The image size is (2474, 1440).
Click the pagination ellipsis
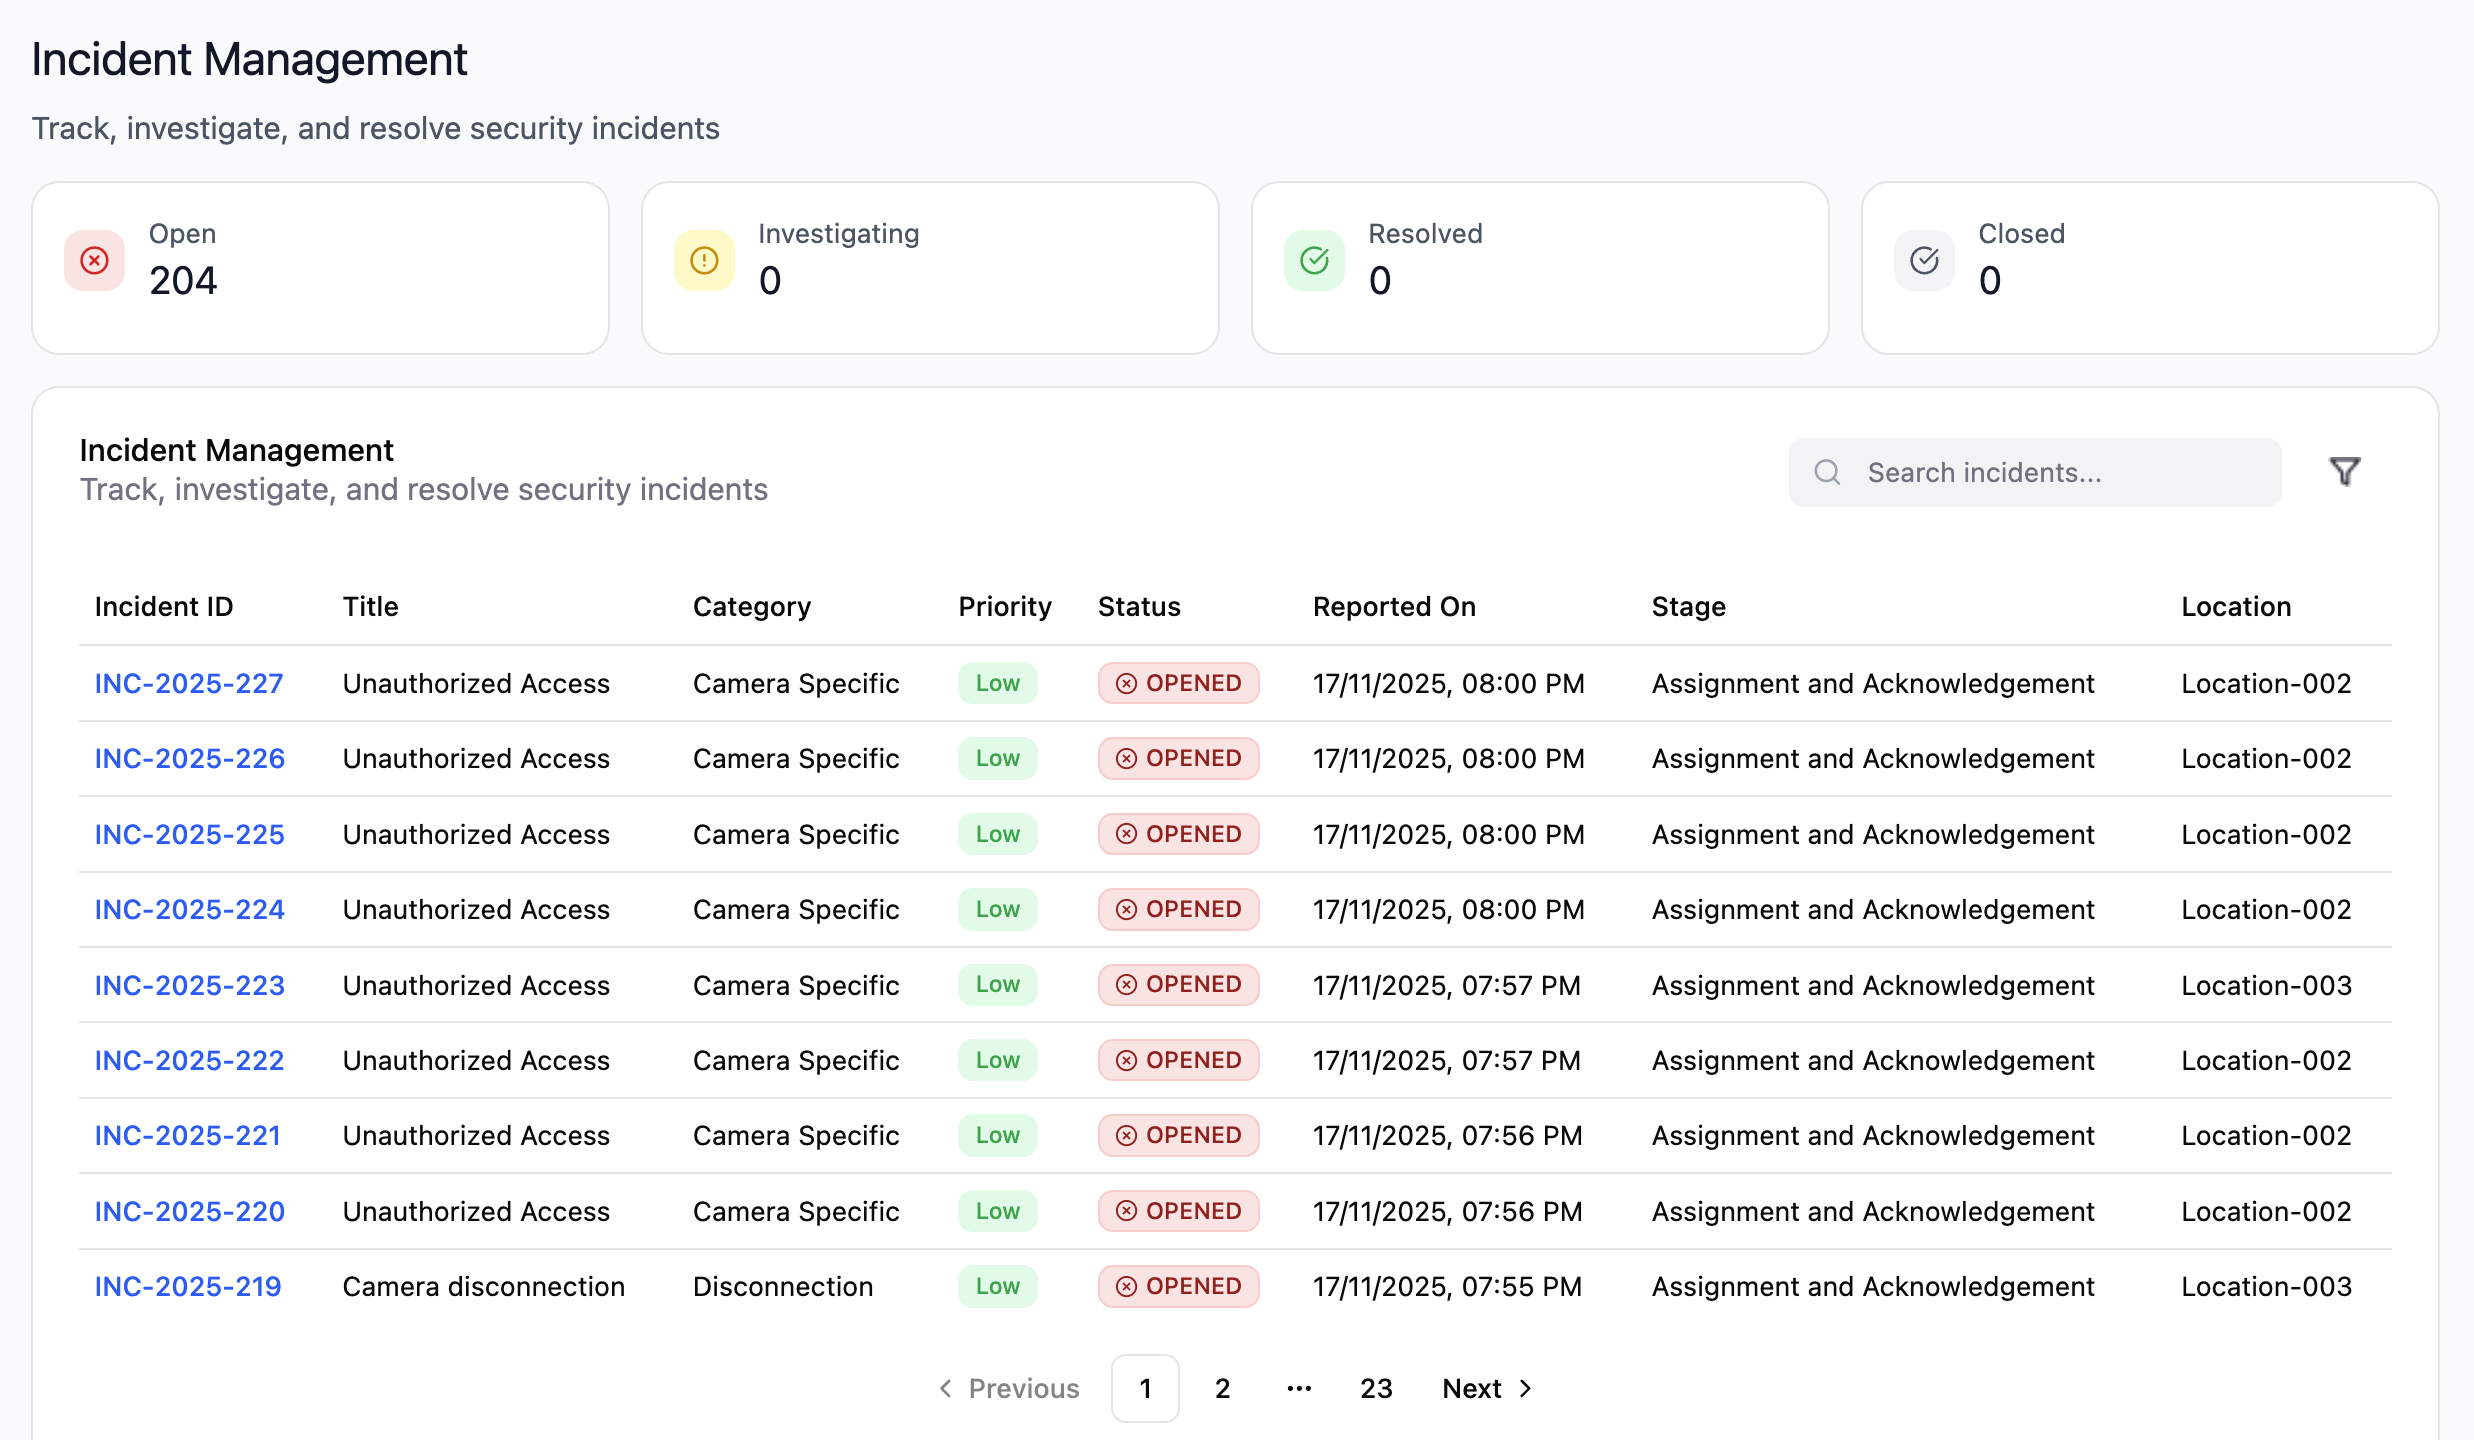point(1299,1388)
